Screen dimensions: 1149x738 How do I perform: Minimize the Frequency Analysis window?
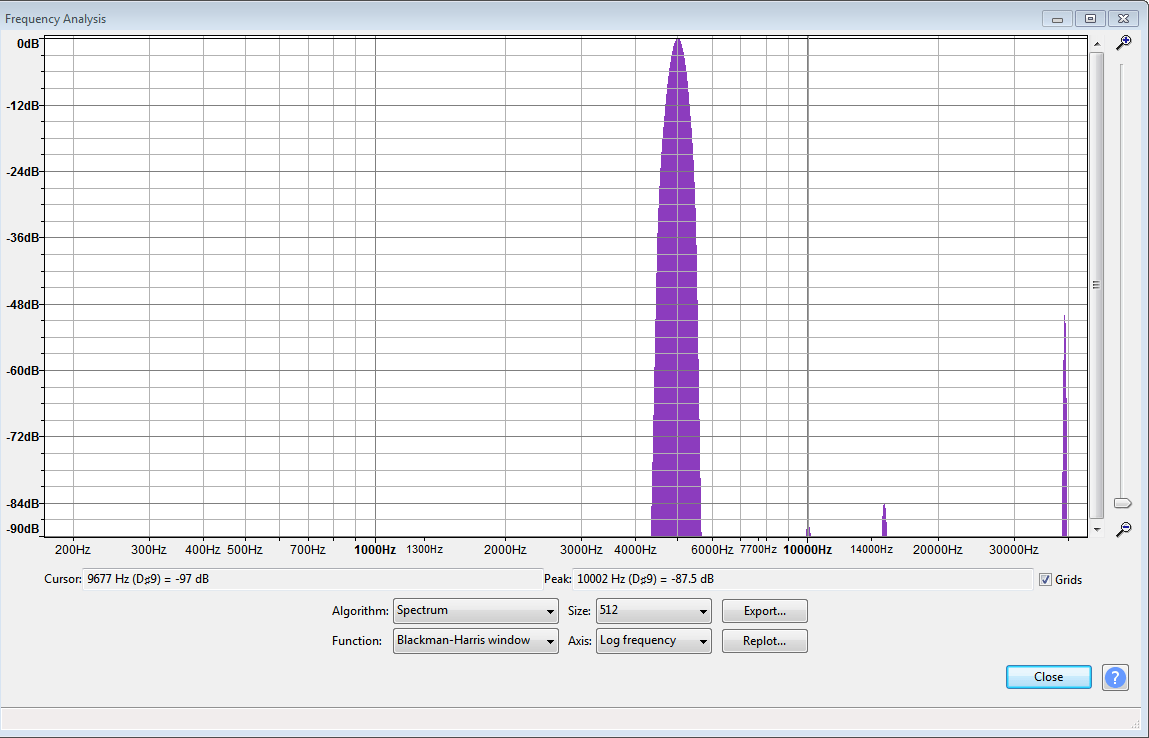tap(1057, 19)
